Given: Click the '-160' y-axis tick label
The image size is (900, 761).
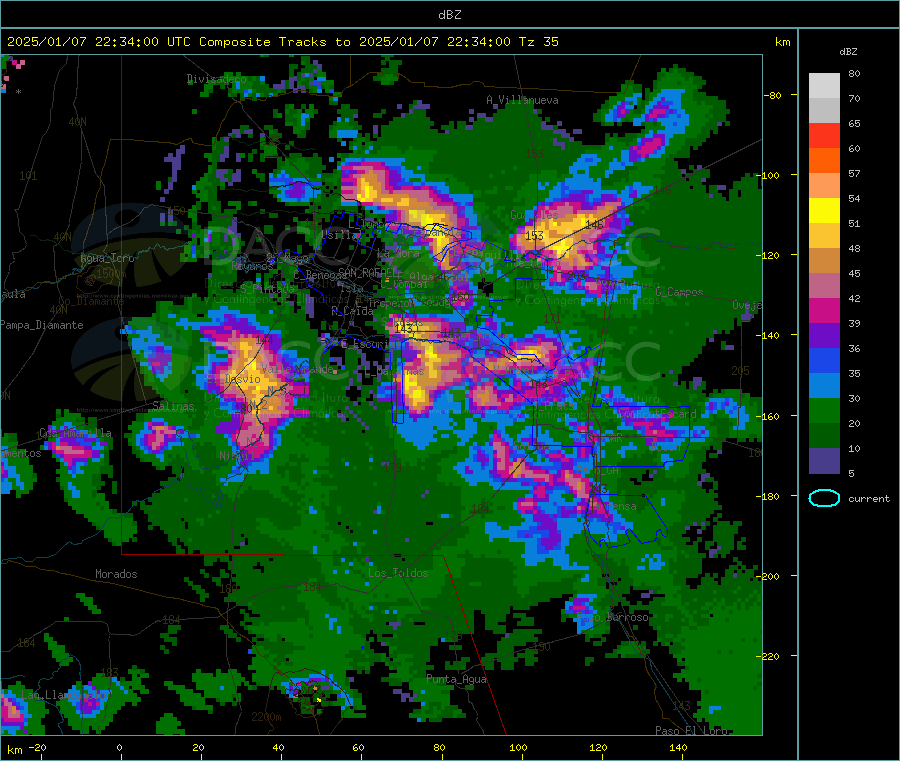Looking at the screenshot, I should [769, 417].
